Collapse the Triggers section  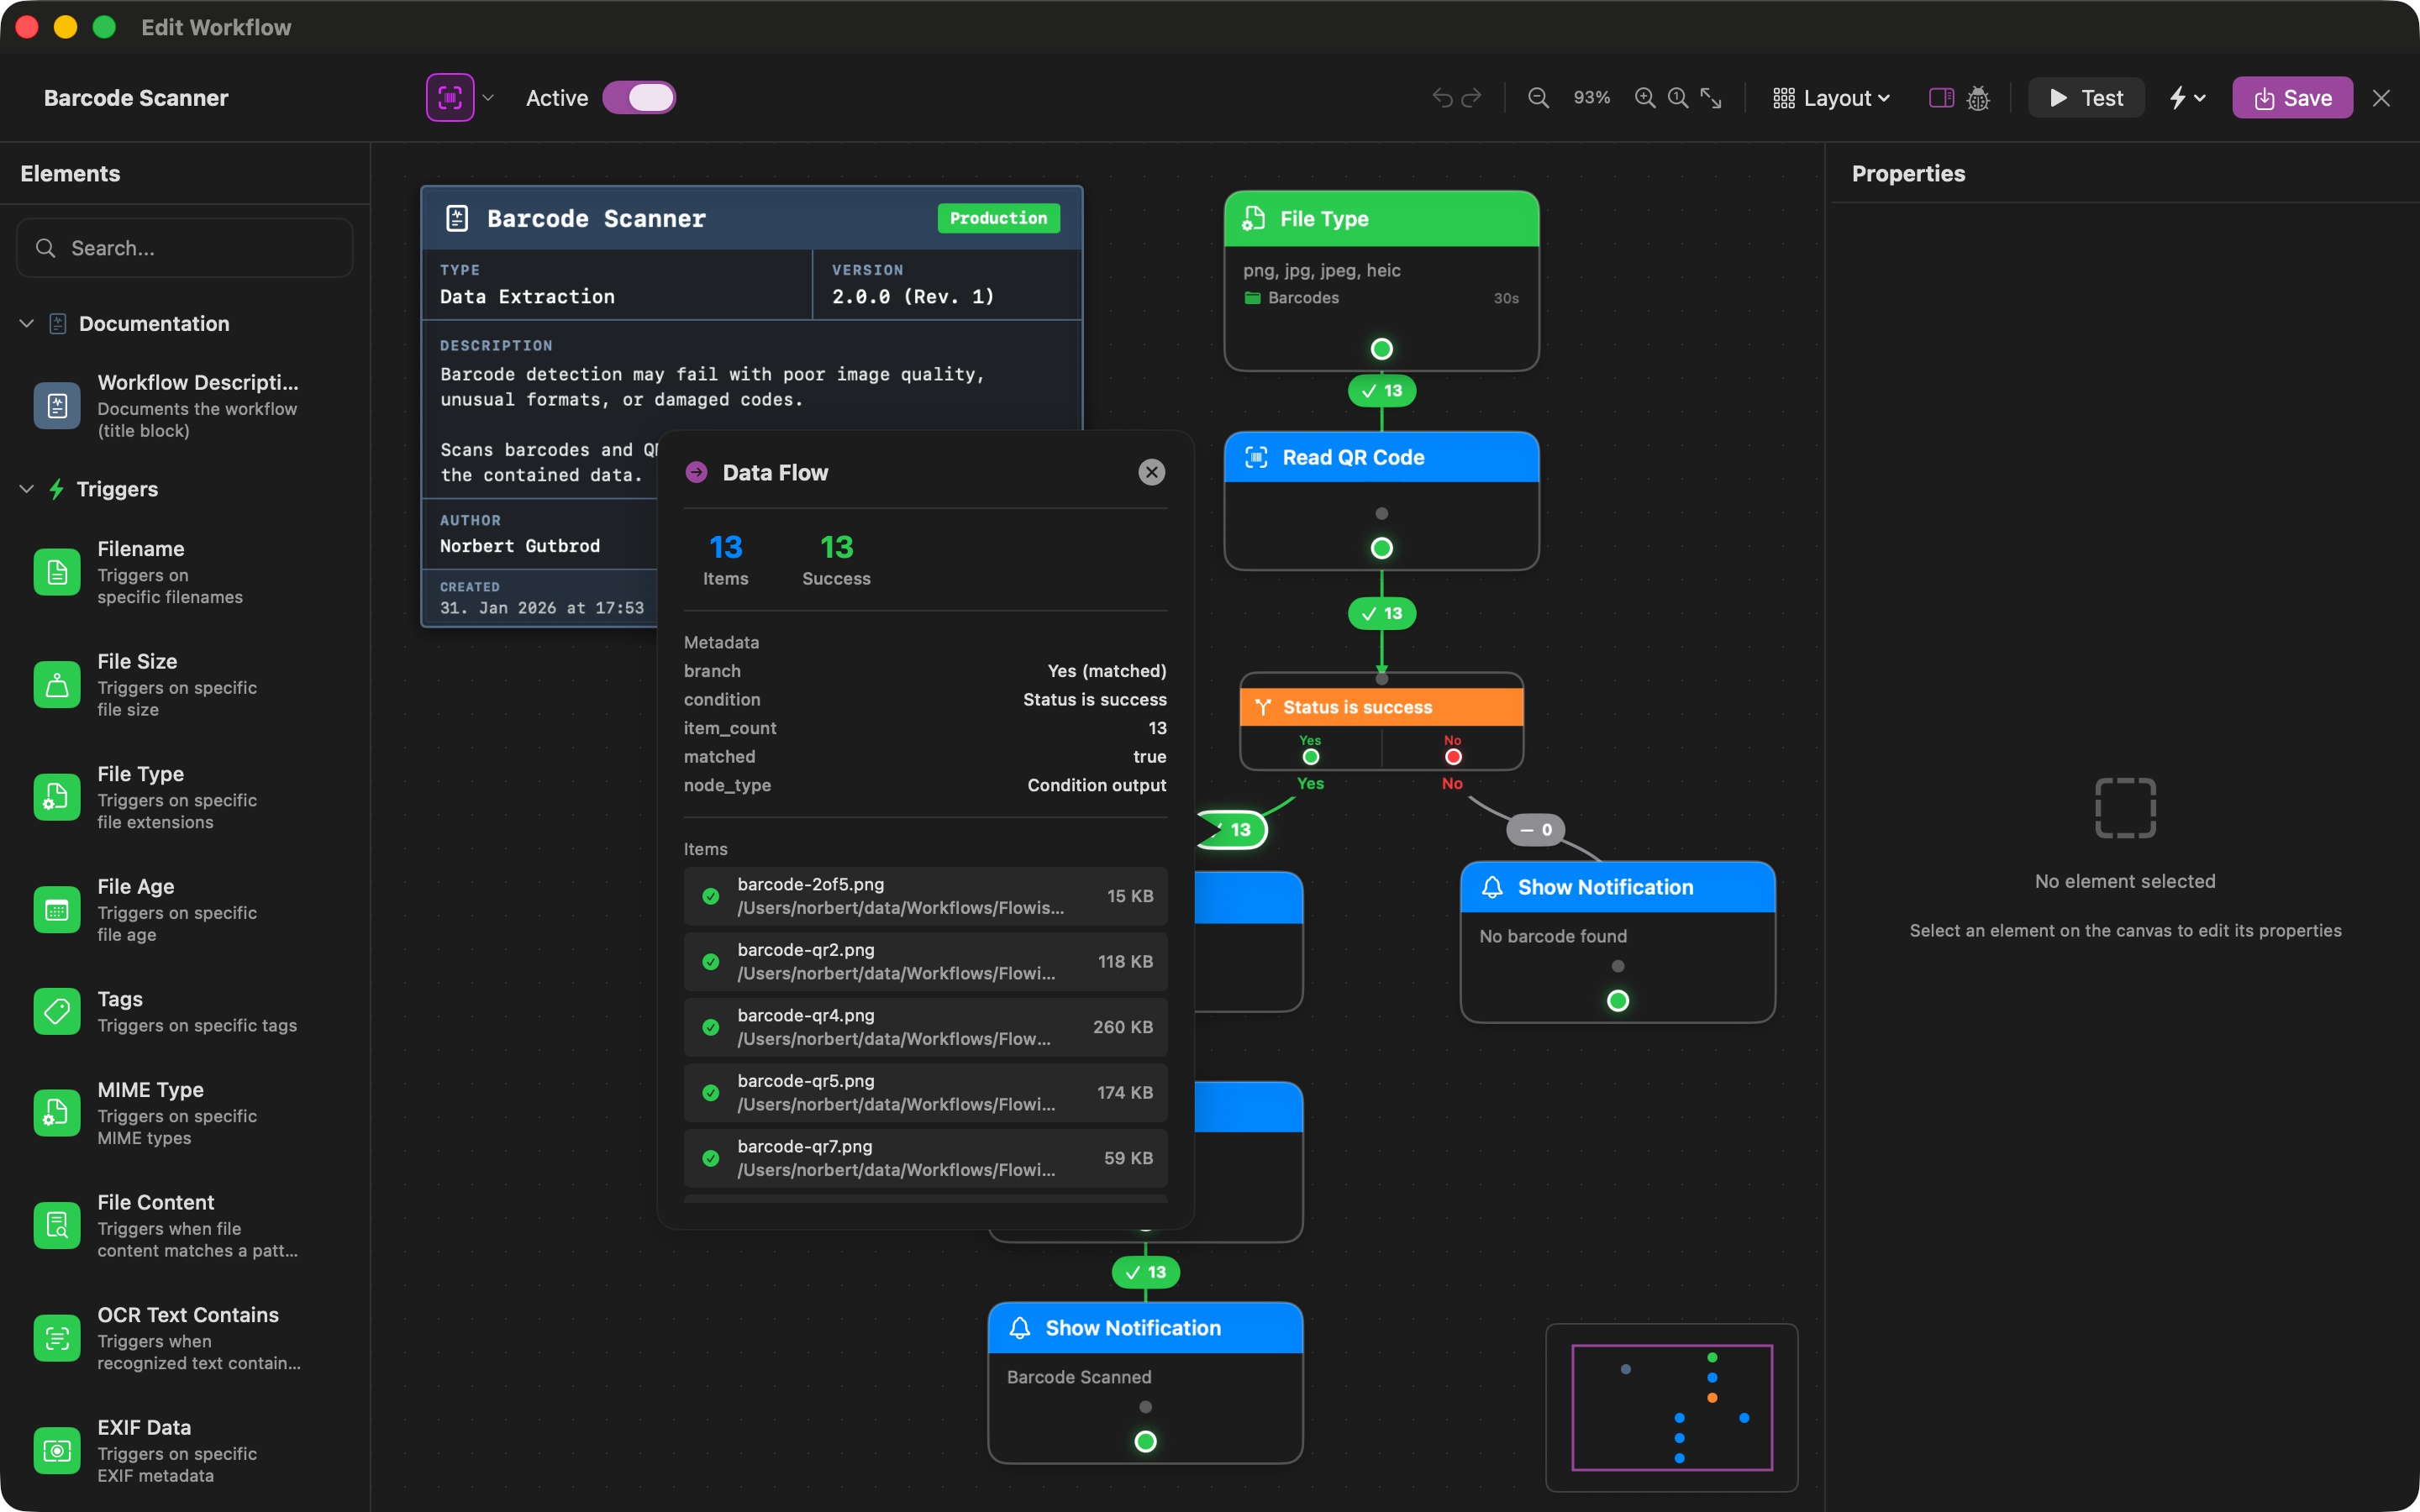tap(27, 489)
